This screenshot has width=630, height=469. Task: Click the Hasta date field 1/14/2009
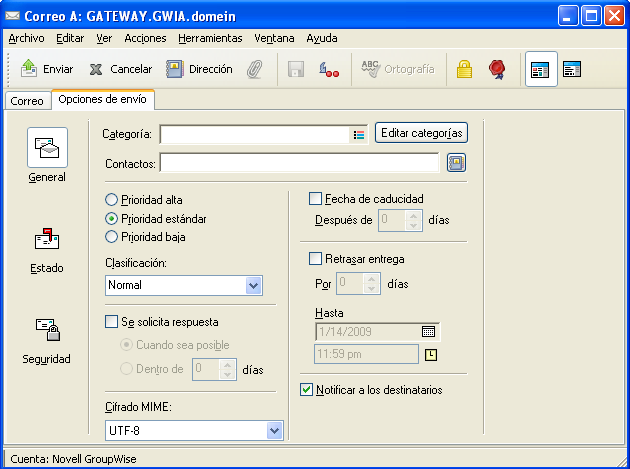[x=369, y=332]
